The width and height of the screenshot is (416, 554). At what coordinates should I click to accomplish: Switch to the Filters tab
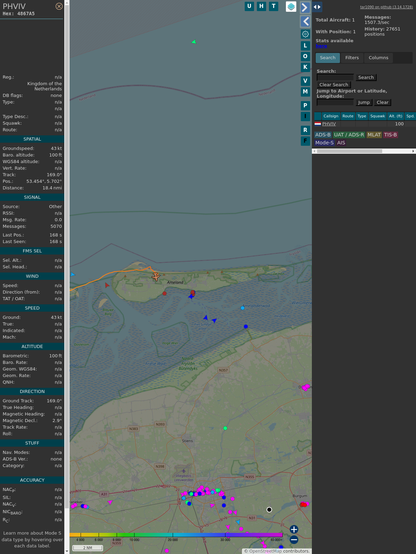[352, 58]
